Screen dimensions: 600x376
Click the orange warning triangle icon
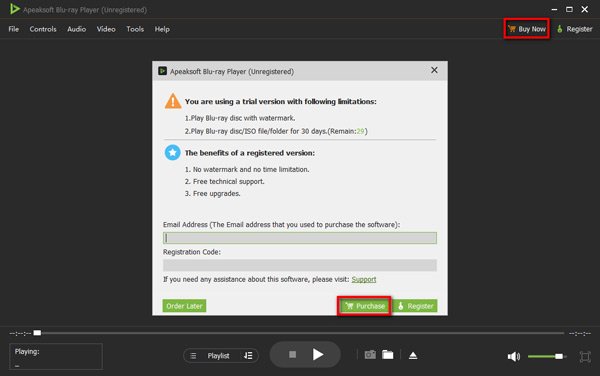coord(173,101)
